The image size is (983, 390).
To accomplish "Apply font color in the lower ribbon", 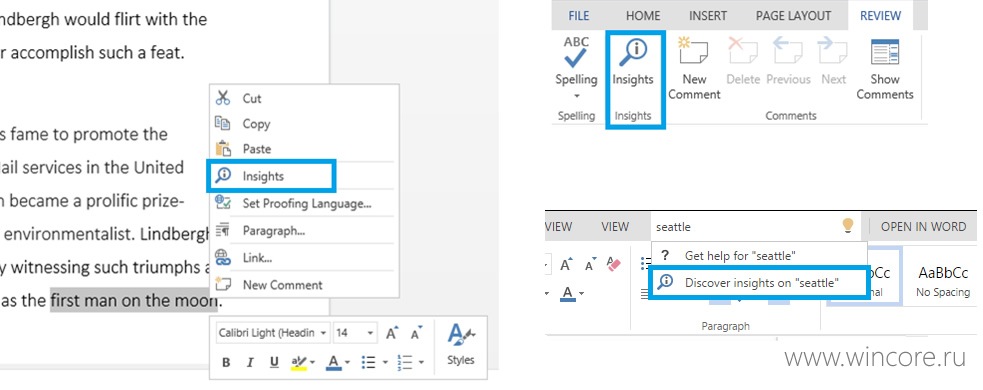I will point(568,293).
